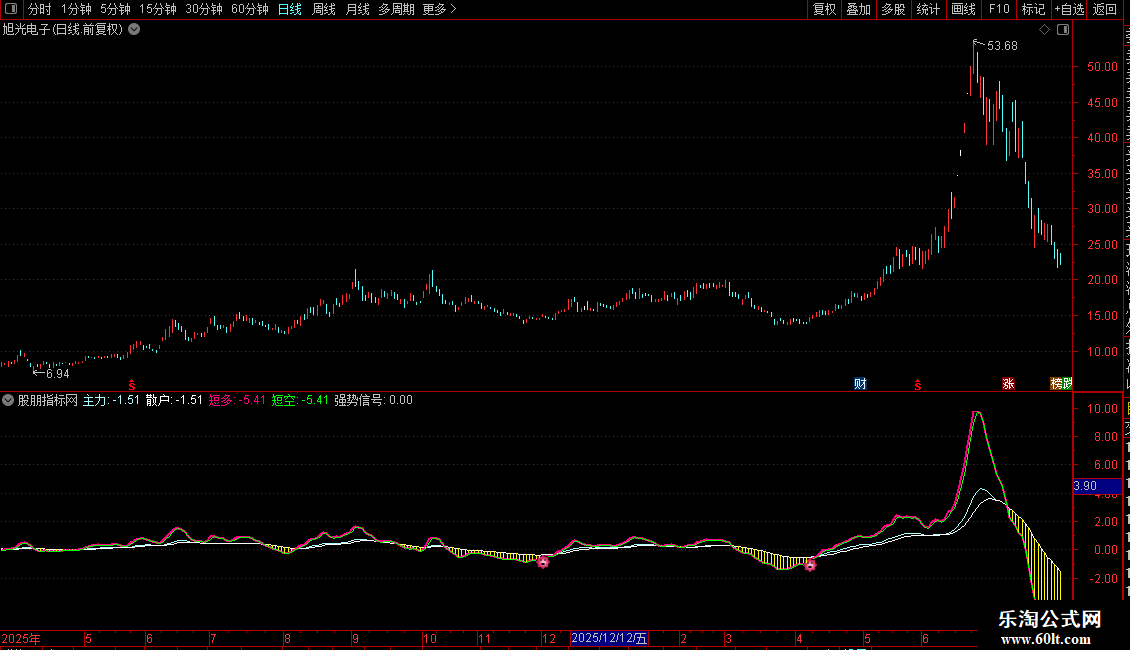Add stock with +自选 button
This screenshot has height=650, width=1130.
[1069, 9]
